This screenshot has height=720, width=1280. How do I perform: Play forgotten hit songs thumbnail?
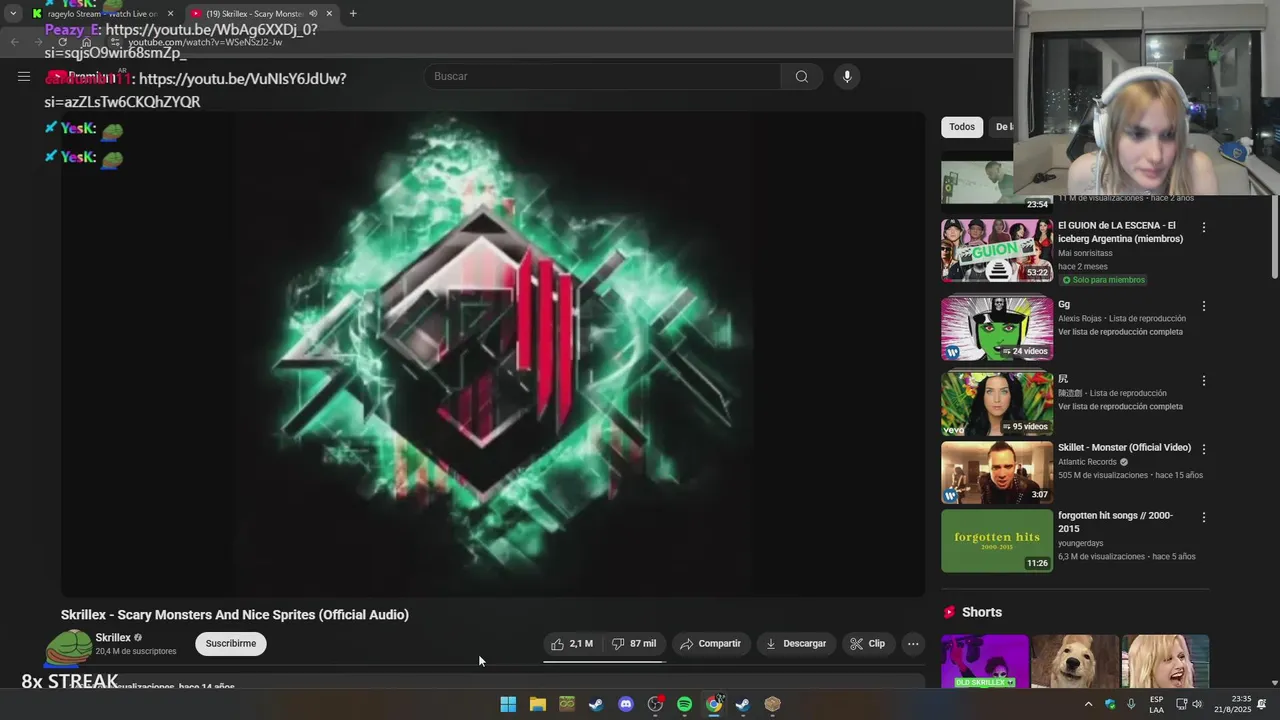coord(997,541)
